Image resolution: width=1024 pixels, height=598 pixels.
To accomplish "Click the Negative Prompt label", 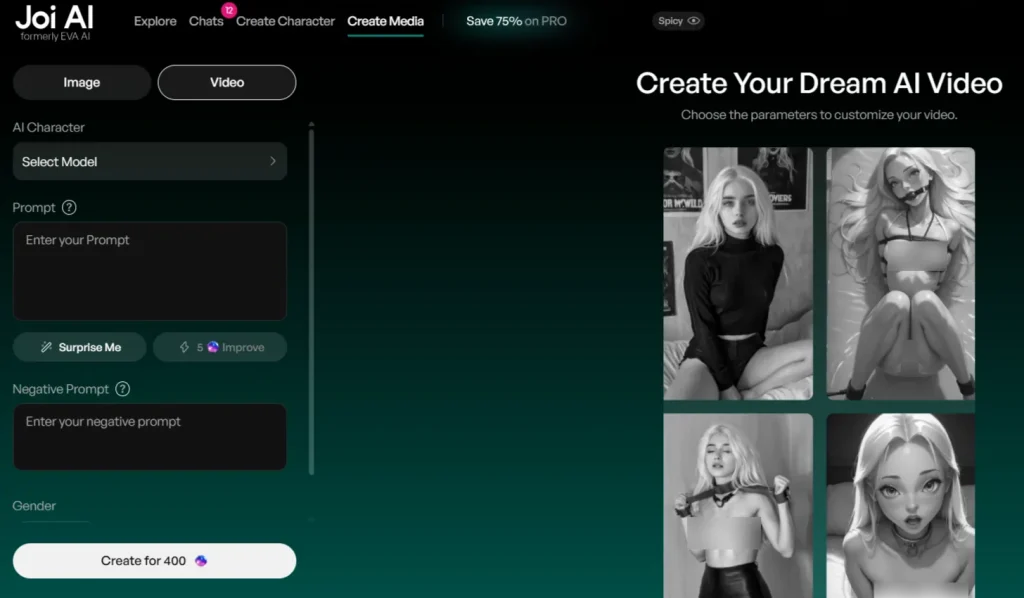I will coord(61,389).
